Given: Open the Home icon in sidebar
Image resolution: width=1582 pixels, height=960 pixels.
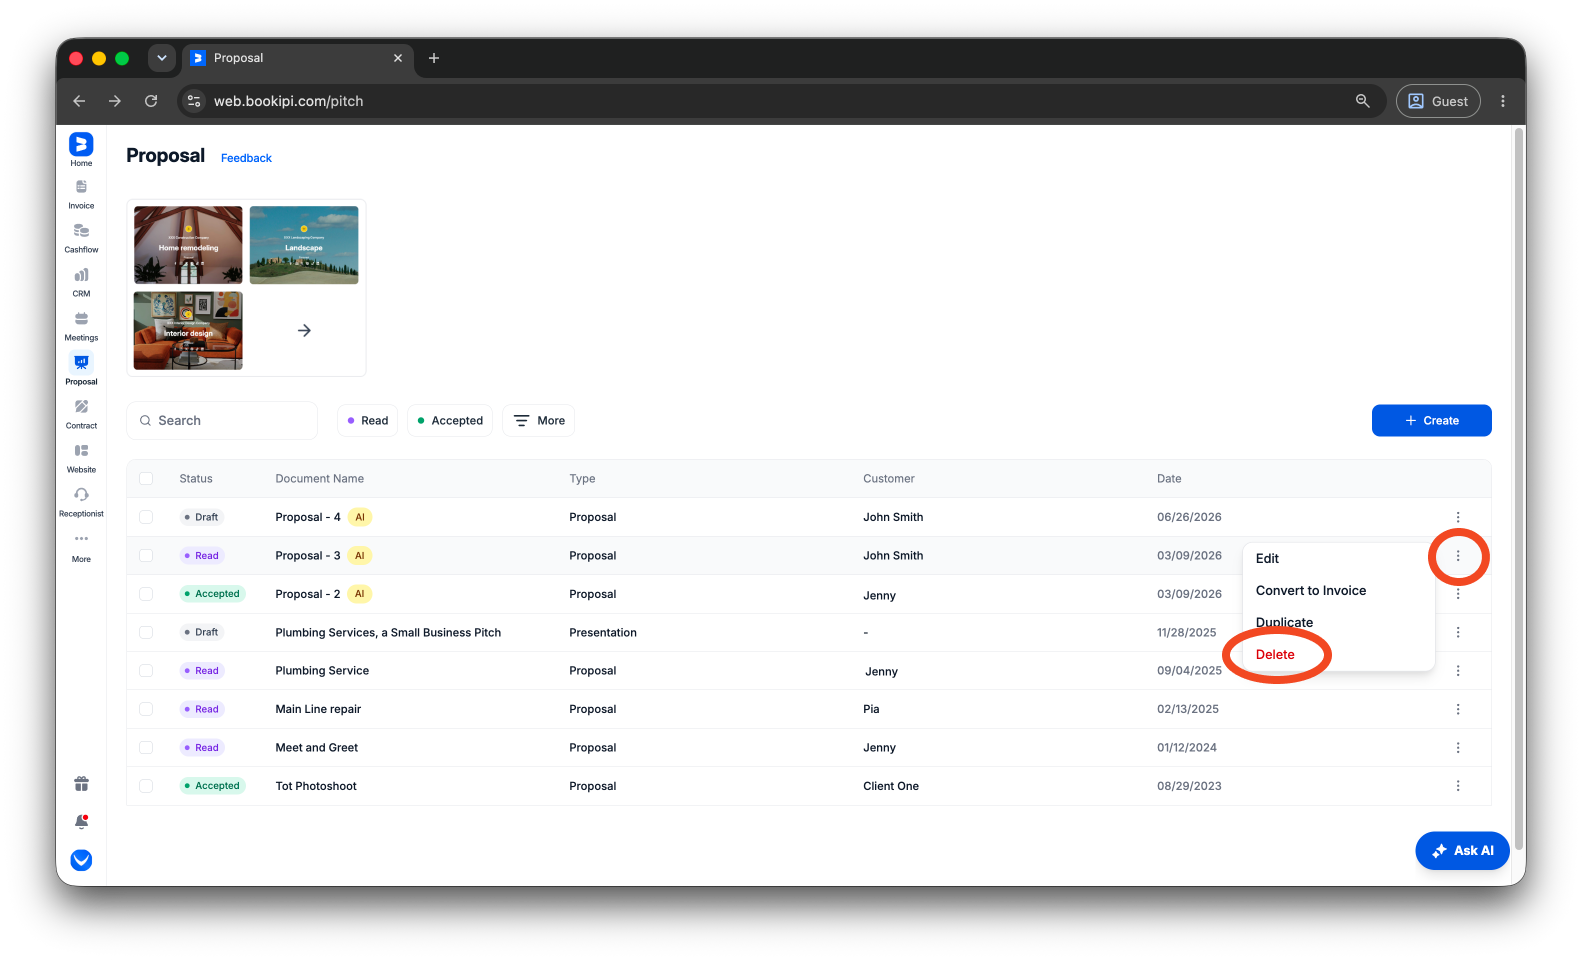Looking at the screenshot, I should (x=81, y=149).
